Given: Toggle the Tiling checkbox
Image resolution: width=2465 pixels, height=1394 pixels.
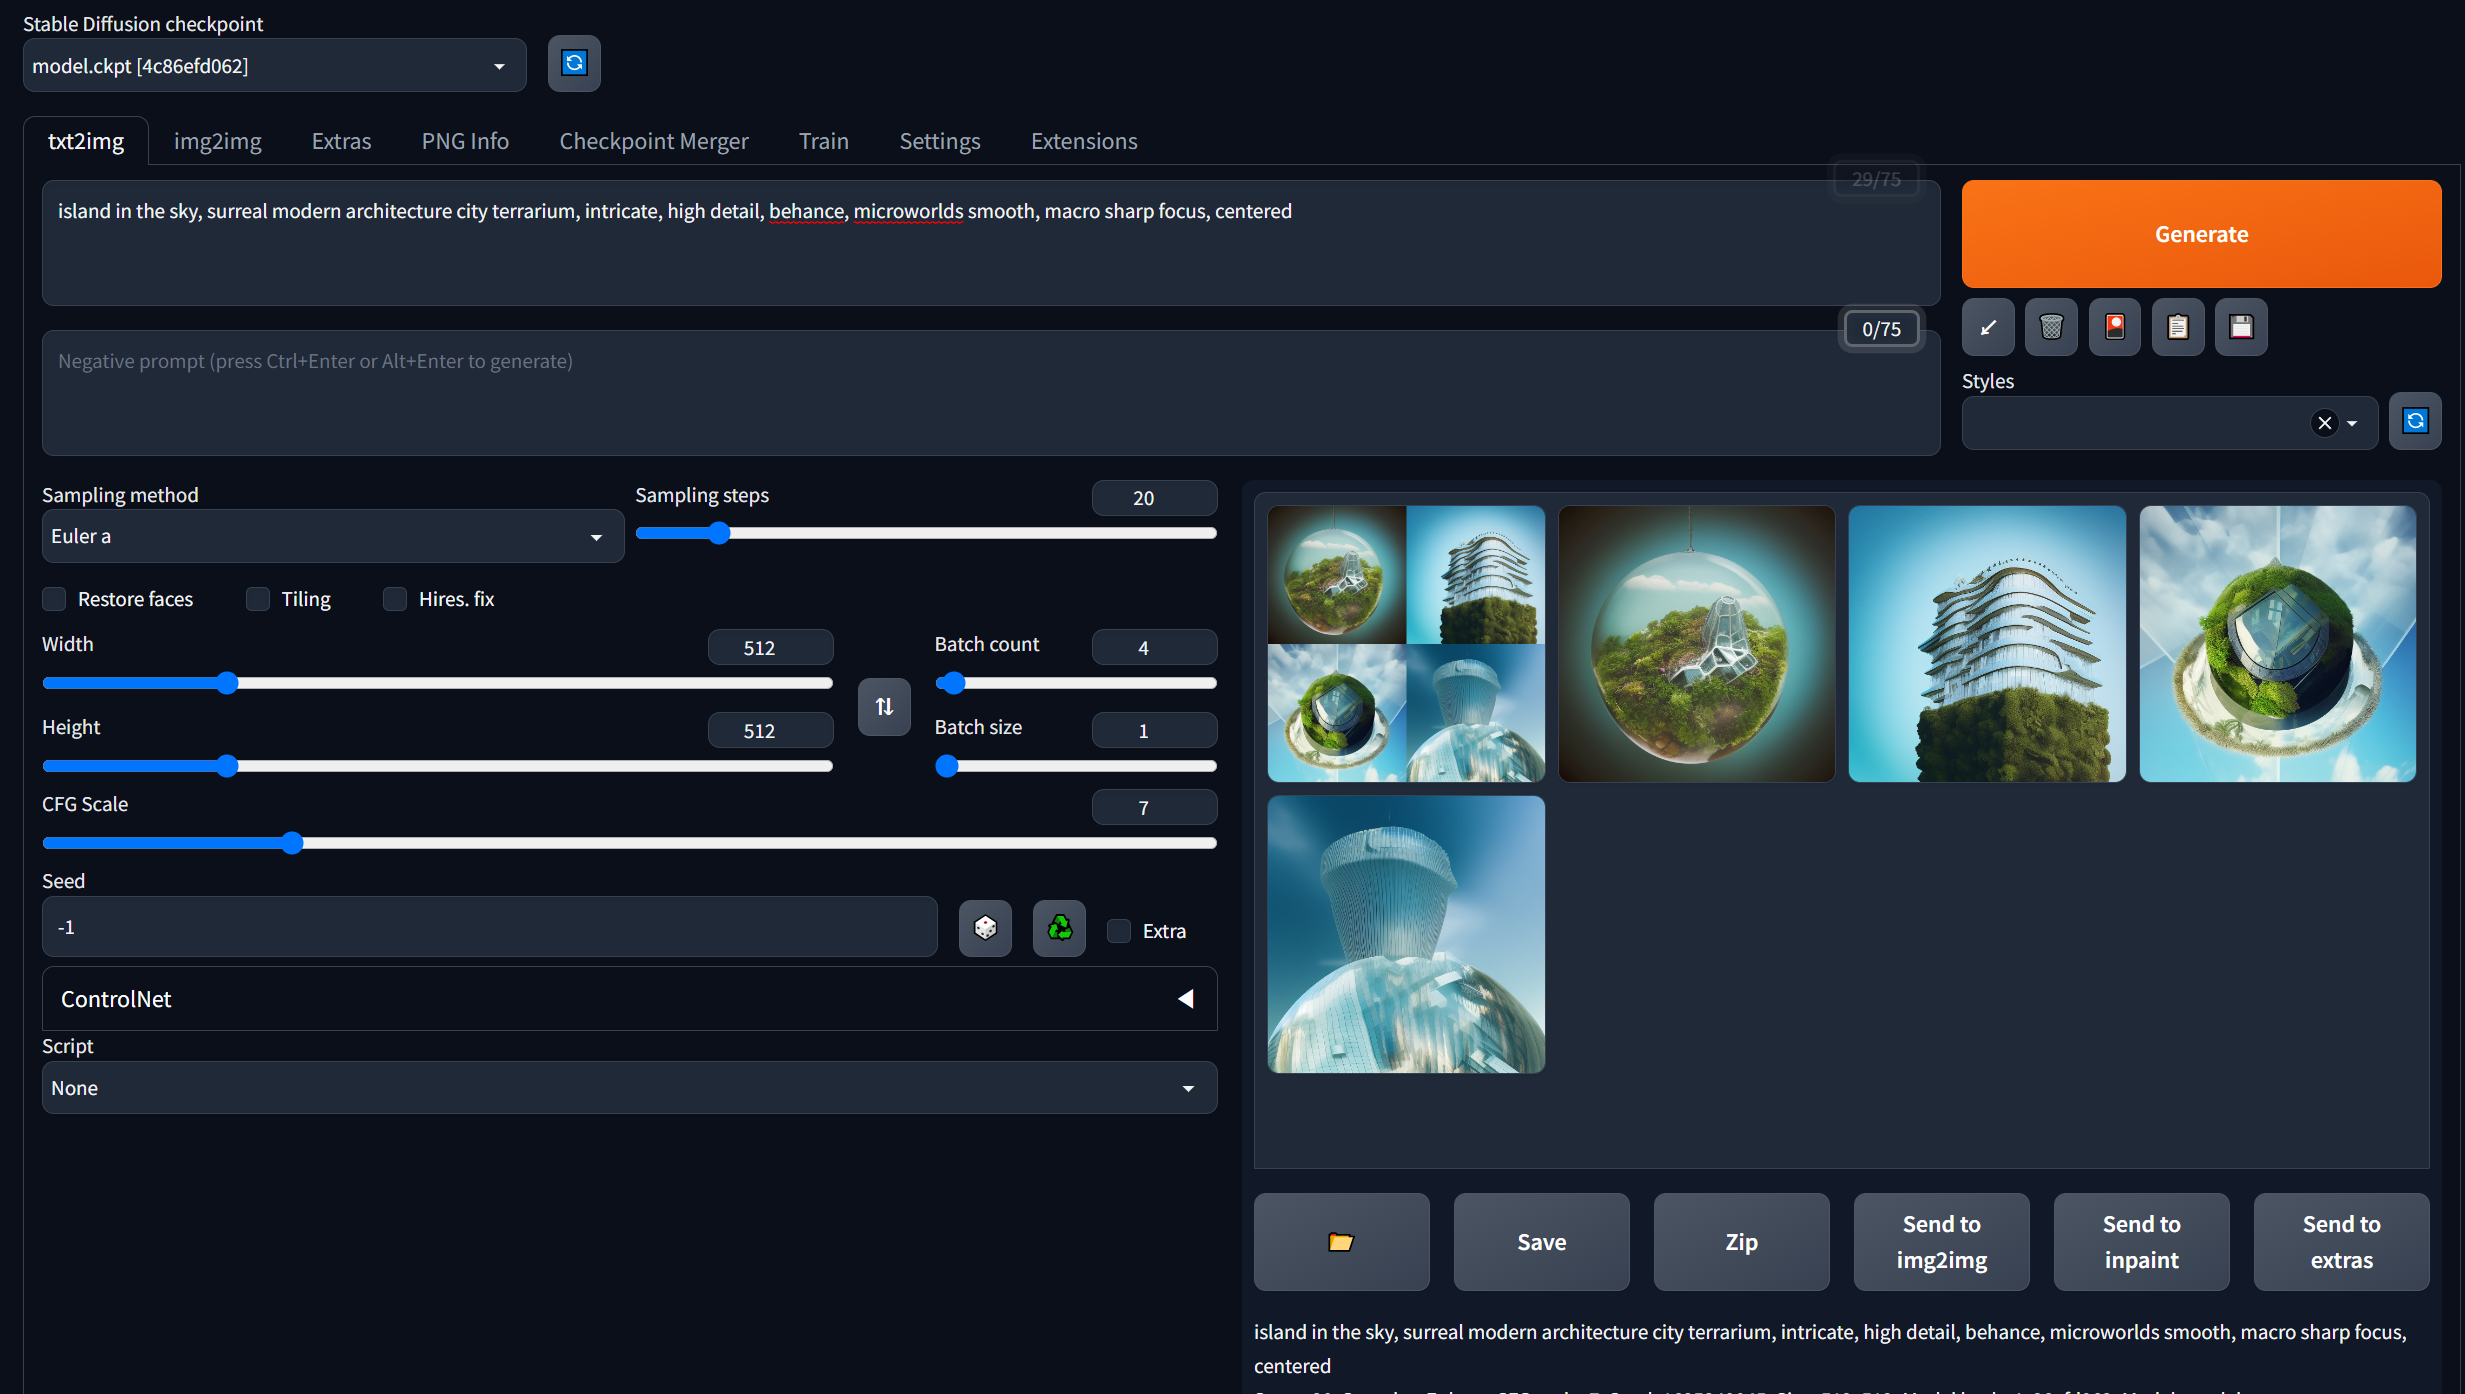Looking at the screenshot, I should point(258,599).
